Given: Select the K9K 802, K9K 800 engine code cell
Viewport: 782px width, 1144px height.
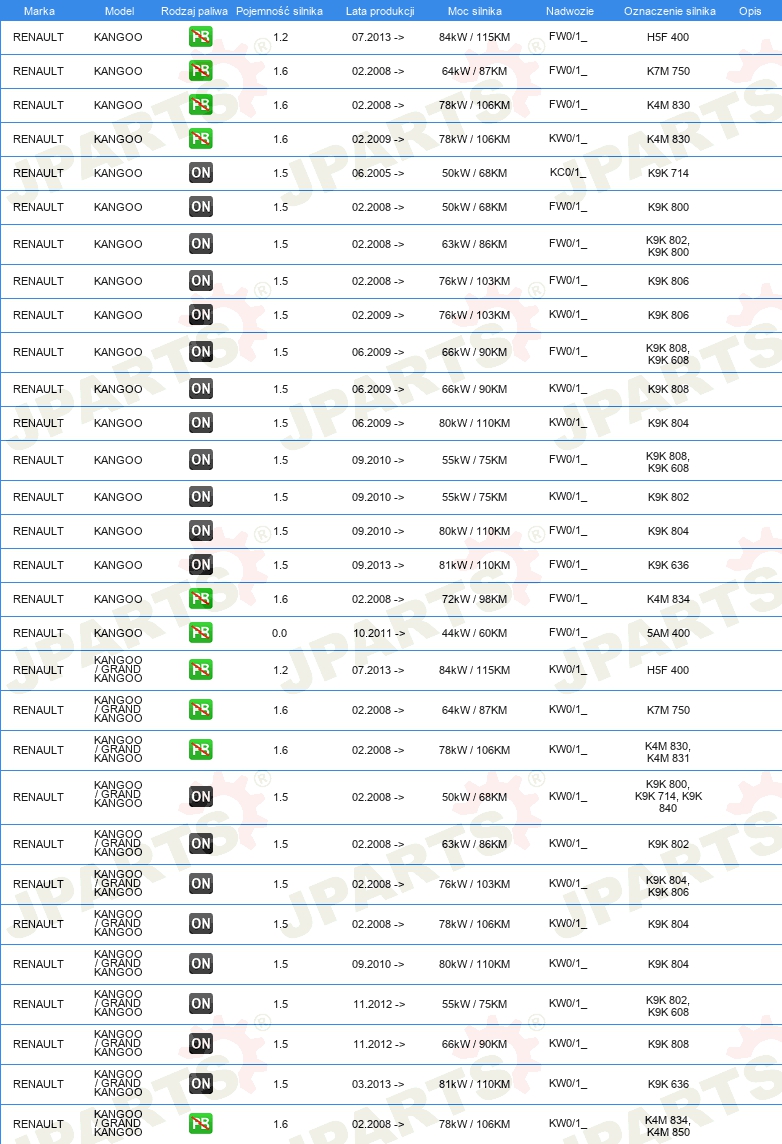Looking at the screenshot, I should 668,246.
